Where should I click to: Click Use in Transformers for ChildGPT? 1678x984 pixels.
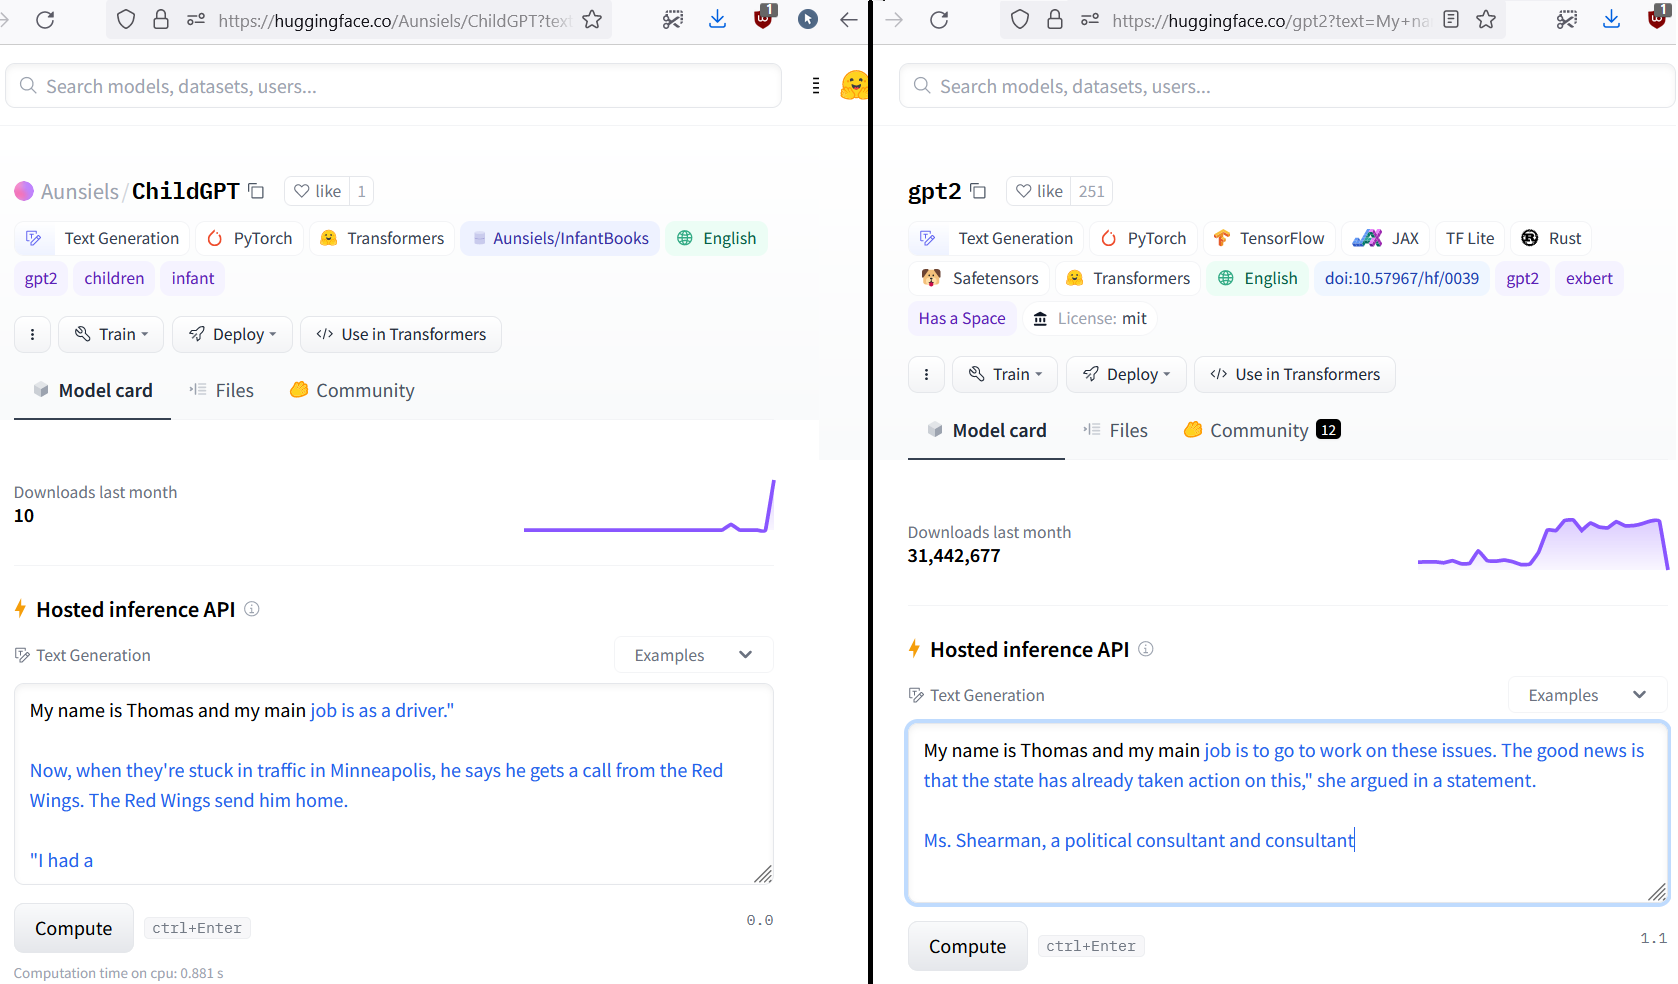401,334
